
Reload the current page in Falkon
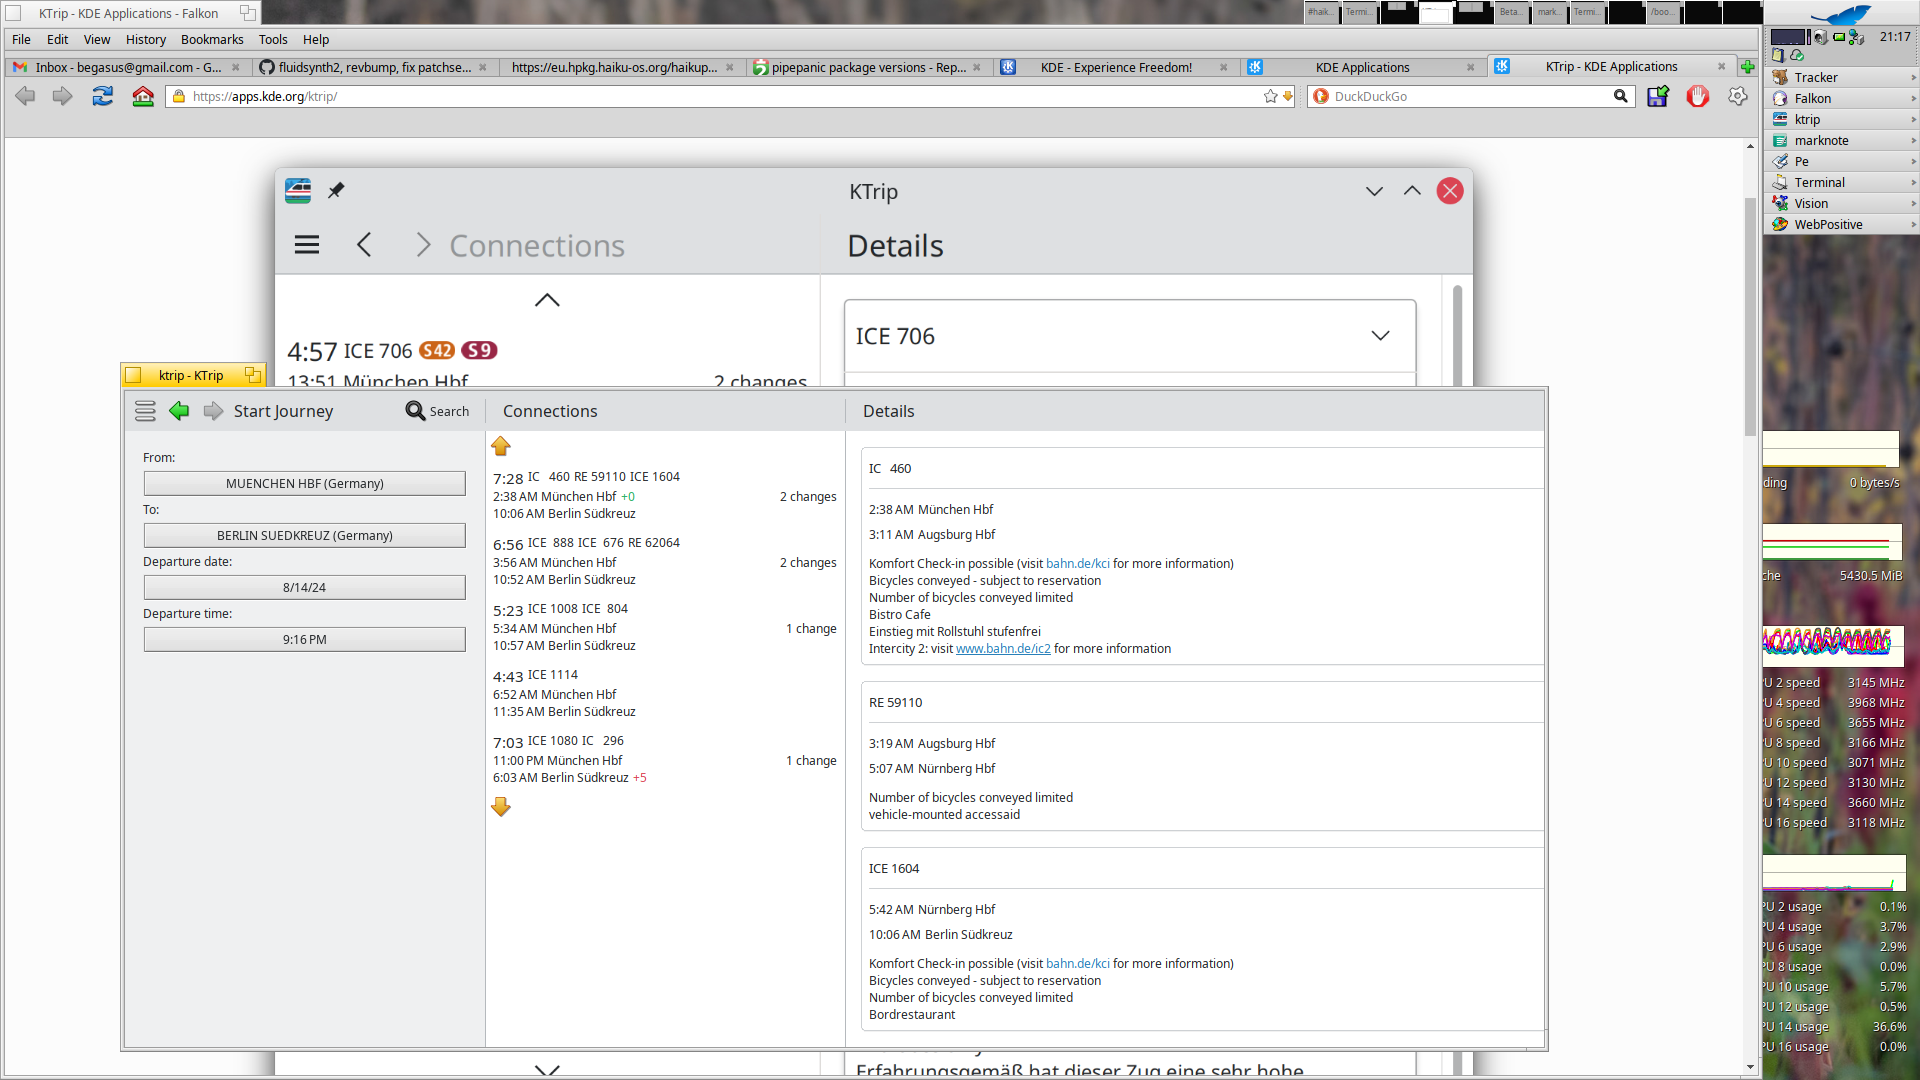coord(102,96)
